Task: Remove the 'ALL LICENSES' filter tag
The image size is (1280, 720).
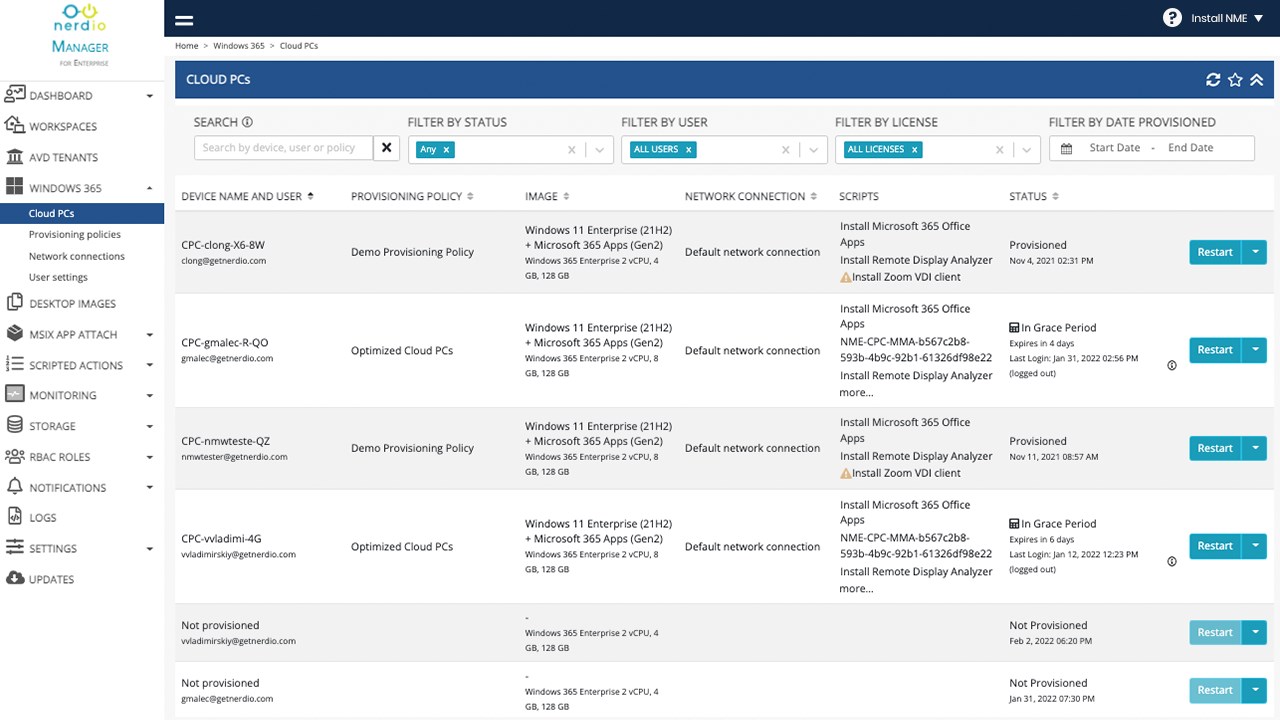Action: tap(914, 150)
